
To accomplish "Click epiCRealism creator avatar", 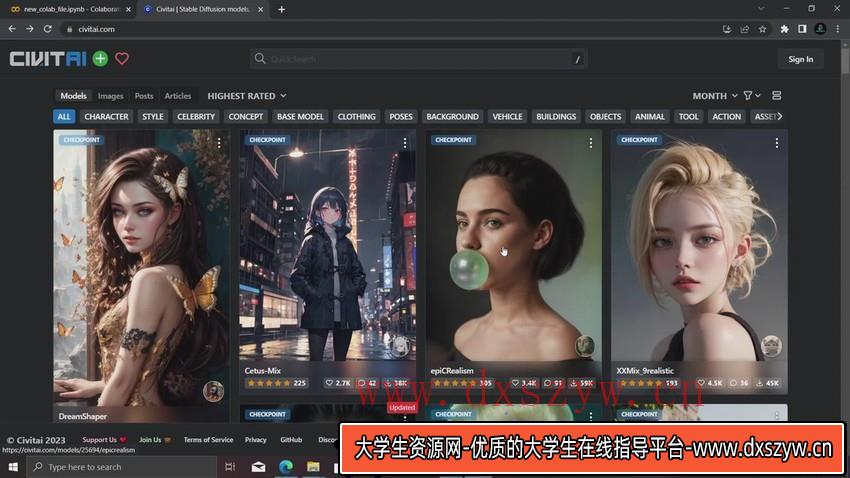I will 585,345.
